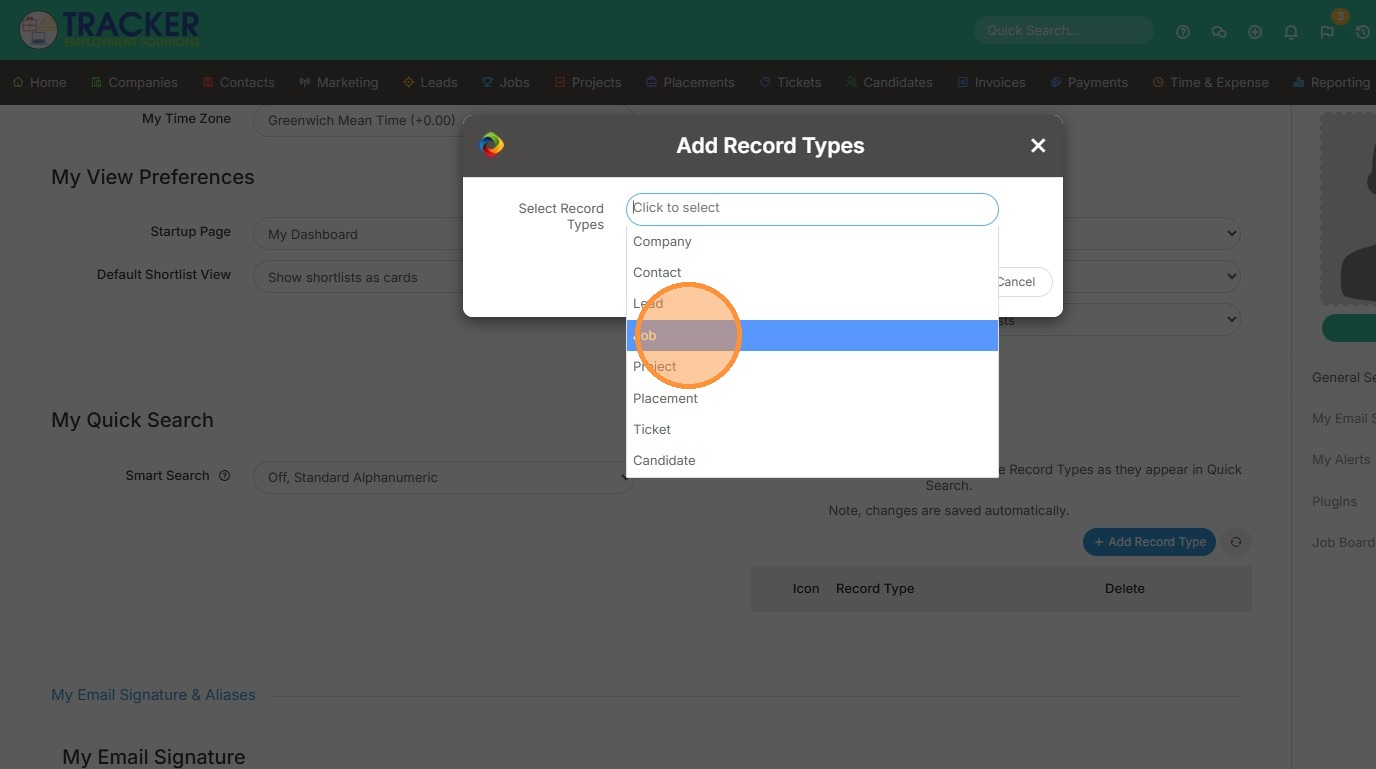Click the Delete column header
This screenshot has width=1376, height=769.
[1125, 589]
